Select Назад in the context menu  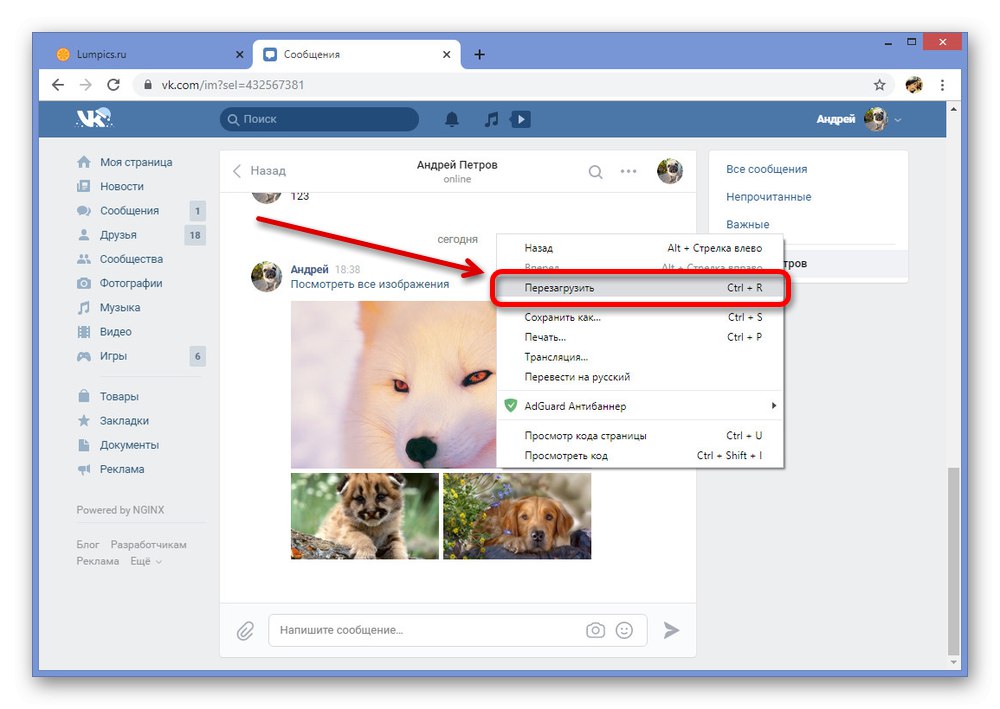(x=640, y=248)
